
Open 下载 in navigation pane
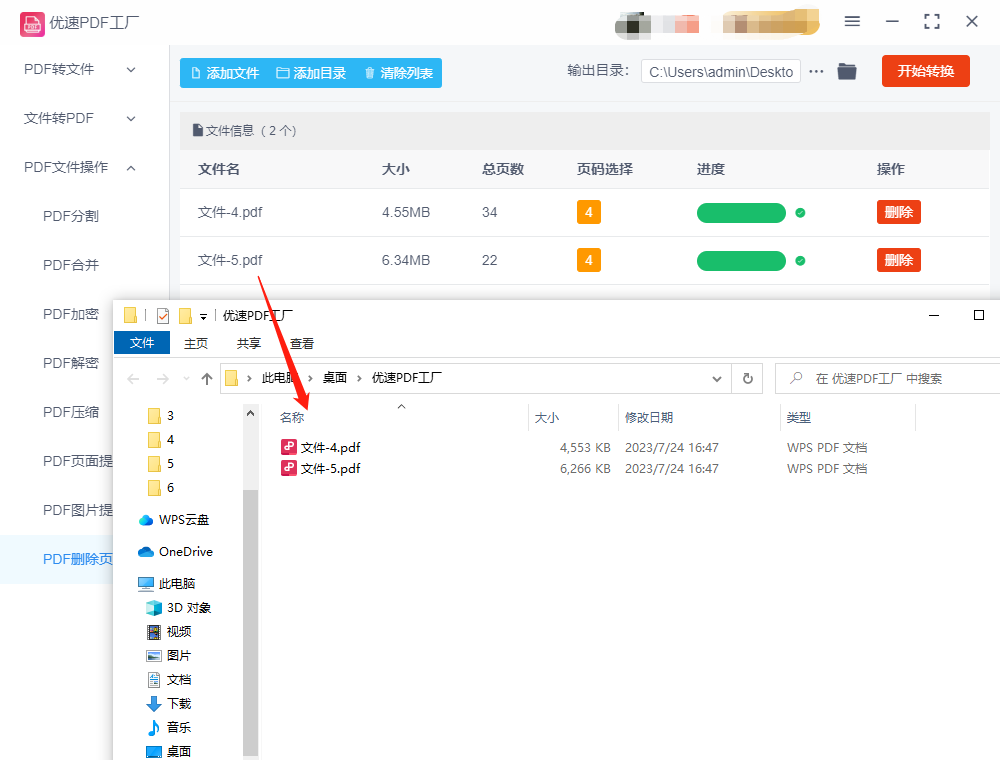[x=169, y=703]
